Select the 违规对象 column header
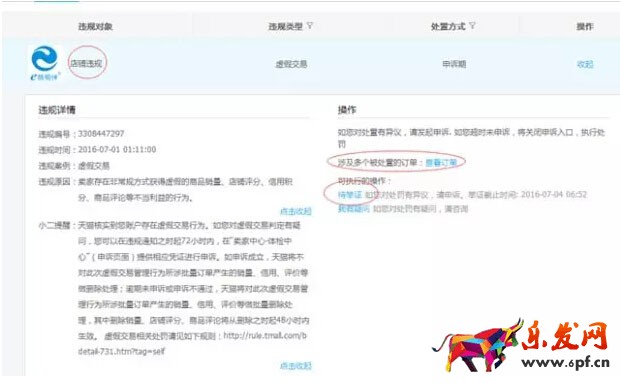The image size is (620, 383). click(95, 26)
